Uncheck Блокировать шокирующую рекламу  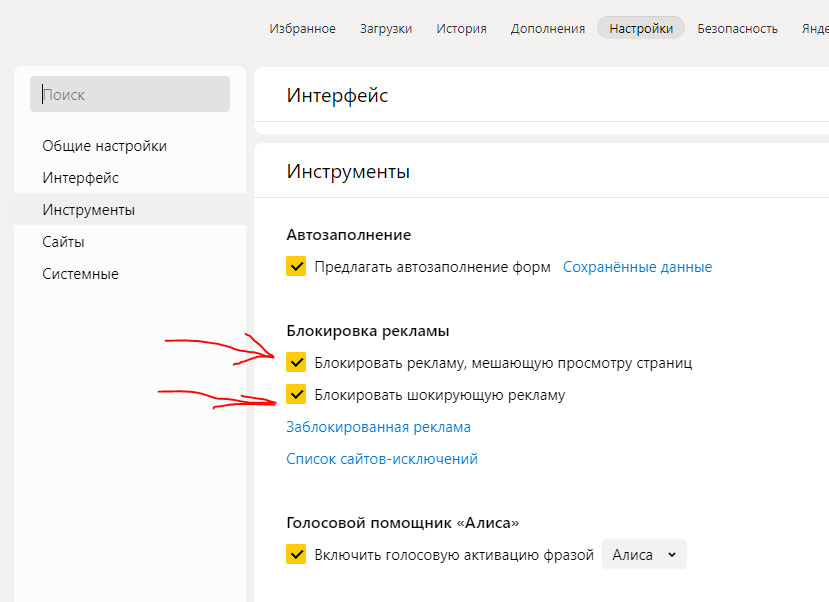point(296,394)
